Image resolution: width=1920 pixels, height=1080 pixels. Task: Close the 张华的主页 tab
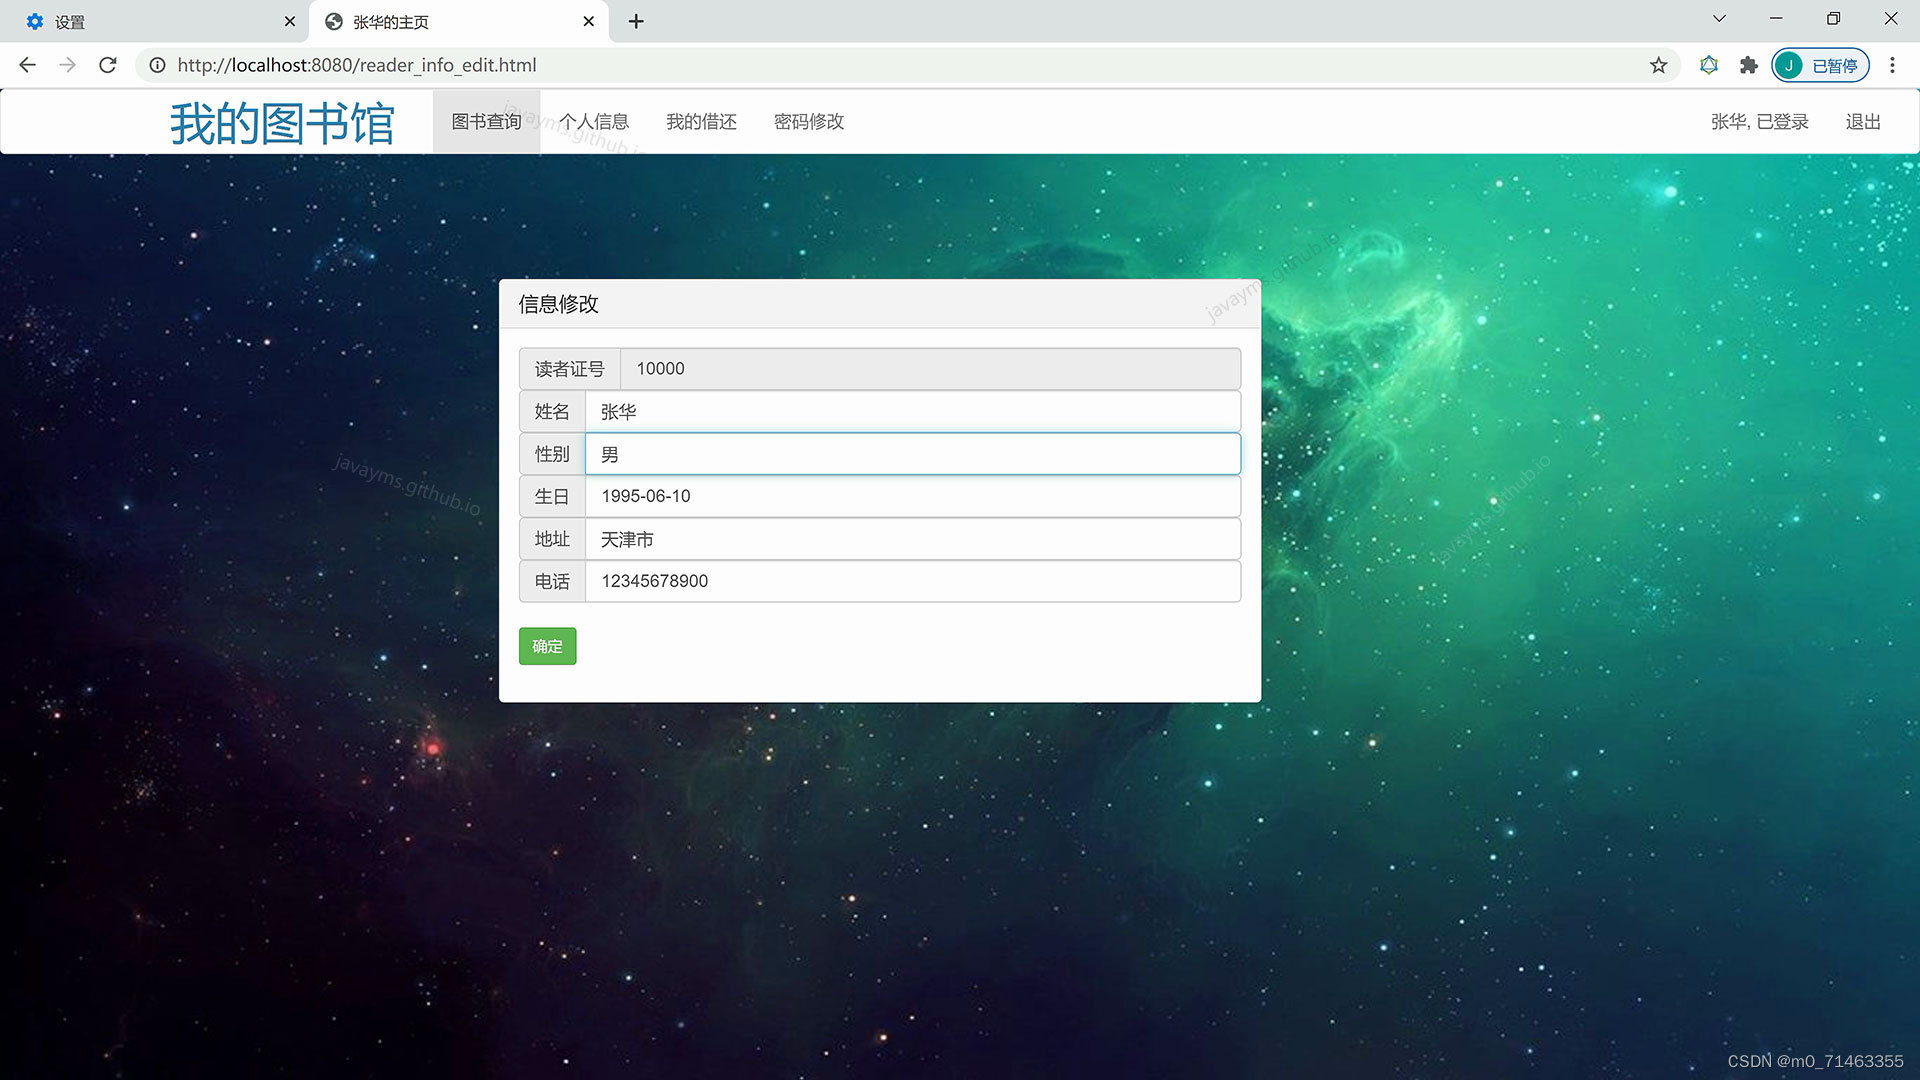pyautogui.click(x=588, y=21)
